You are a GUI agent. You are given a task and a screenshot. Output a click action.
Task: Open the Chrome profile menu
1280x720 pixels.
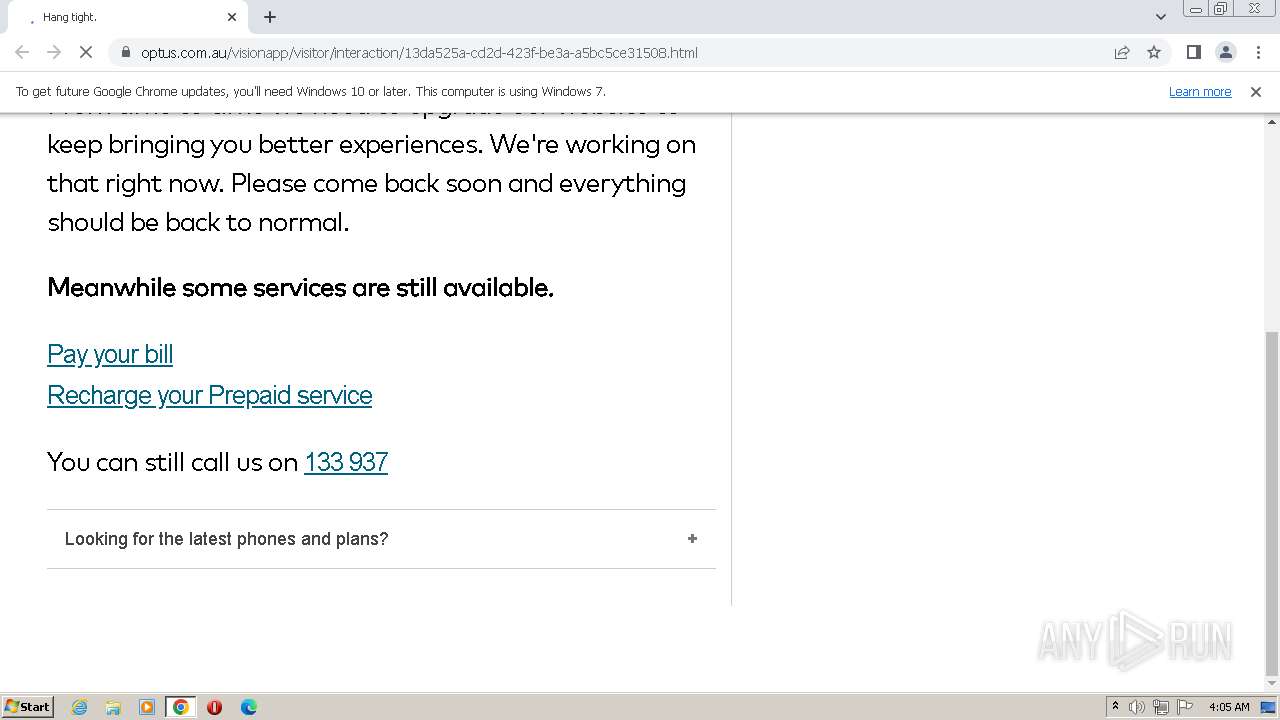(x=1225, y=52)
